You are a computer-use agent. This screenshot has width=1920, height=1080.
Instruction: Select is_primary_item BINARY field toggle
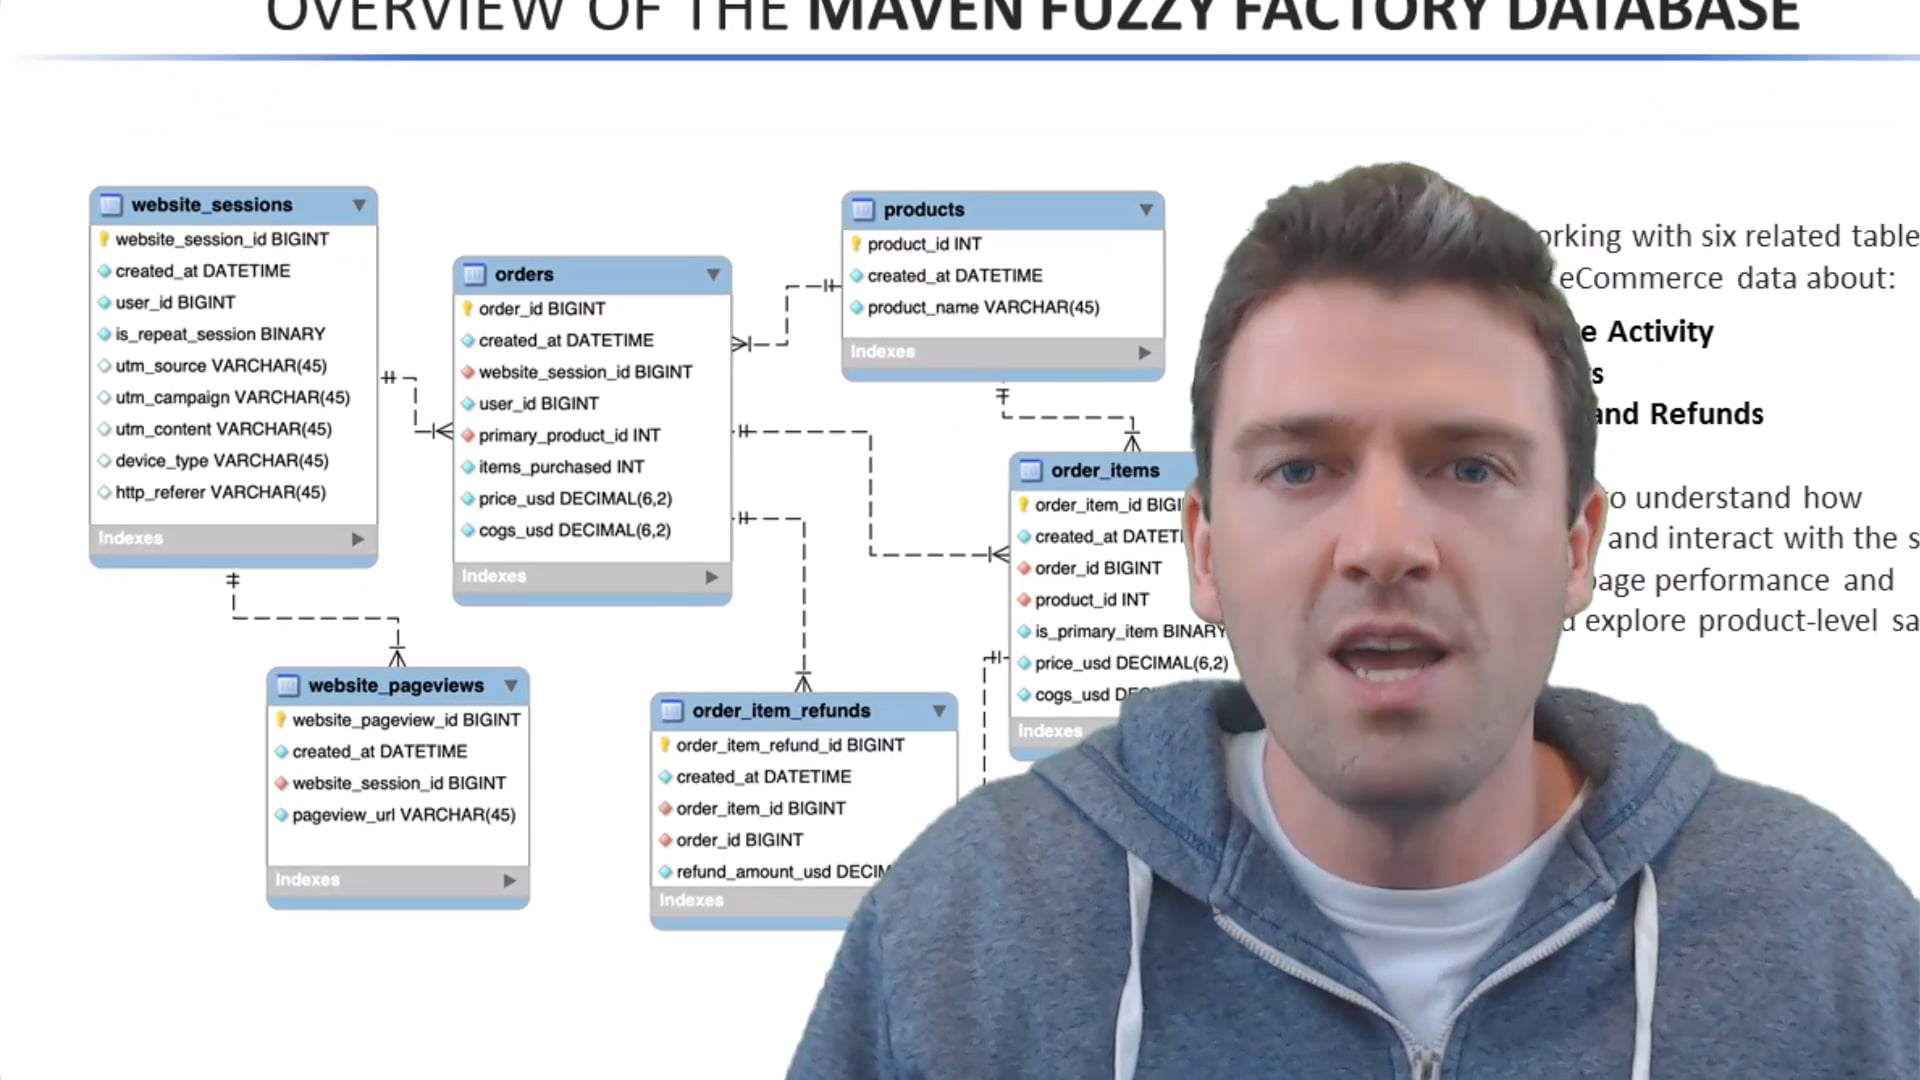click(x=1026, y=630)
